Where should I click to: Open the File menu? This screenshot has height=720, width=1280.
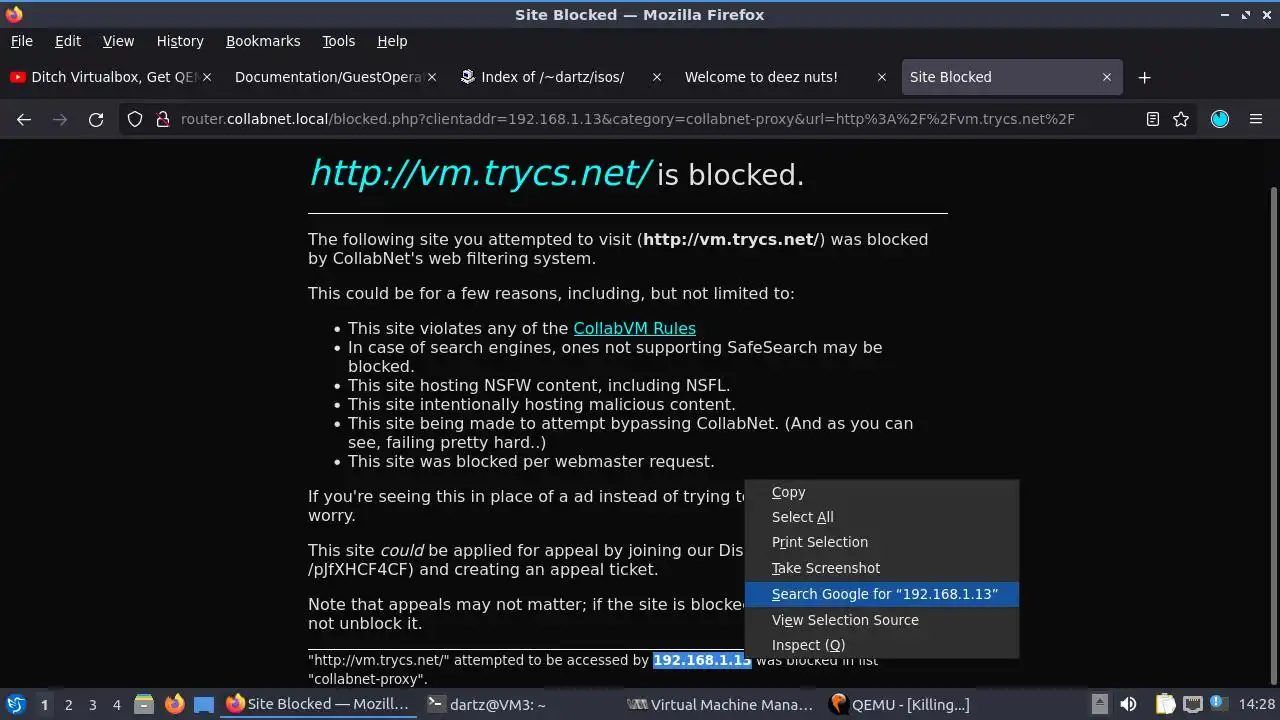[21, 41]
